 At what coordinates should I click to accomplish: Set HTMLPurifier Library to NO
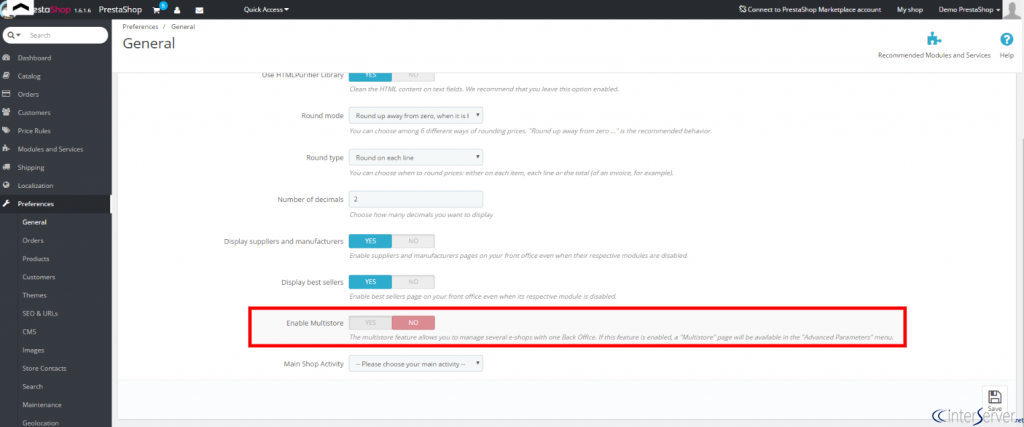(413, 75)
